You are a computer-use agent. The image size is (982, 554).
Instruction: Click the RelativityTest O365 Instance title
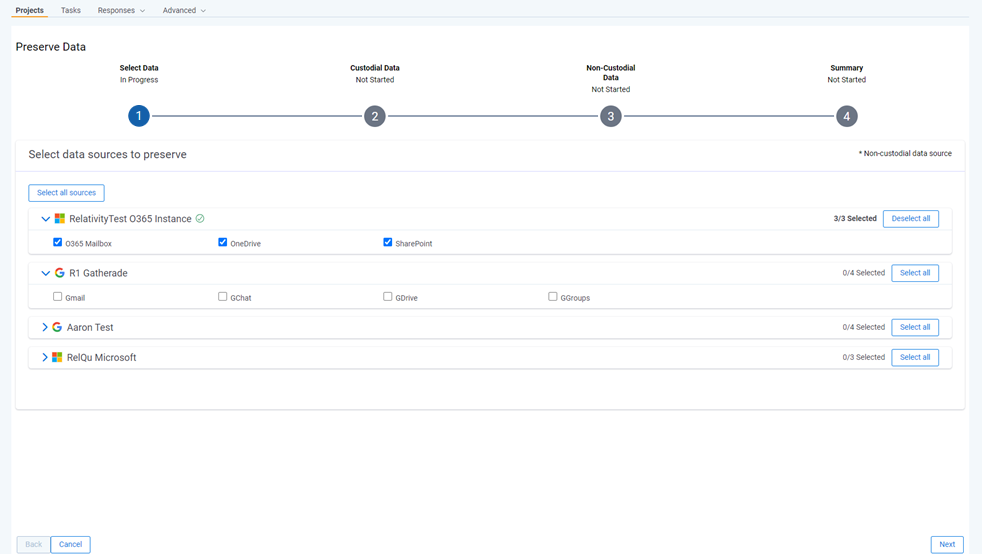click(x=130, y=218)
